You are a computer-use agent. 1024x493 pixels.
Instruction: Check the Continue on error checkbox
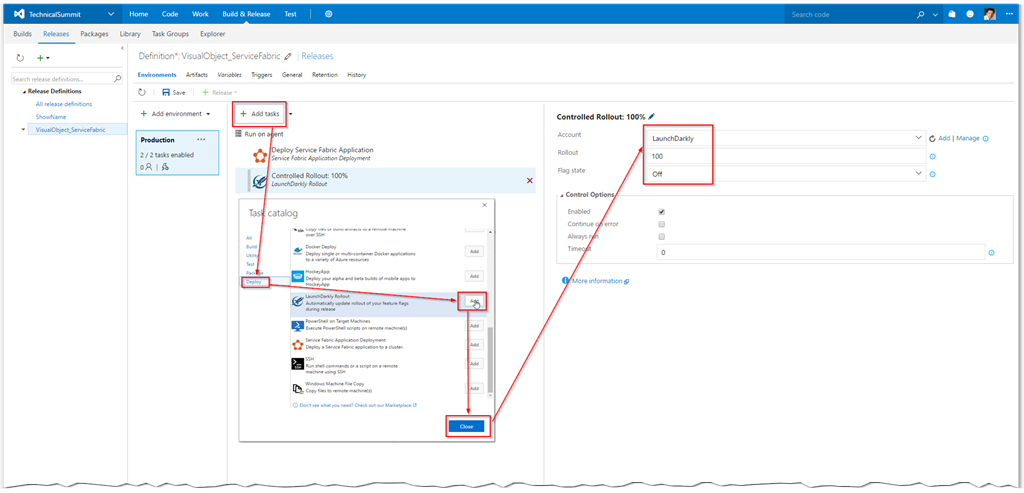point(662,224)
